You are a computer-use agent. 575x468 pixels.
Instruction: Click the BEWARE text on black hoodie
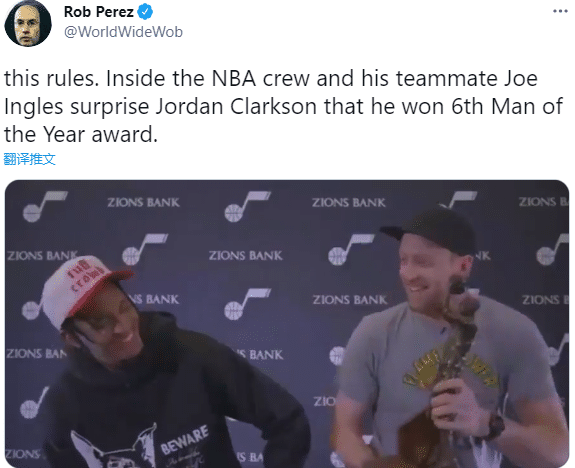[x=184, y=439]
